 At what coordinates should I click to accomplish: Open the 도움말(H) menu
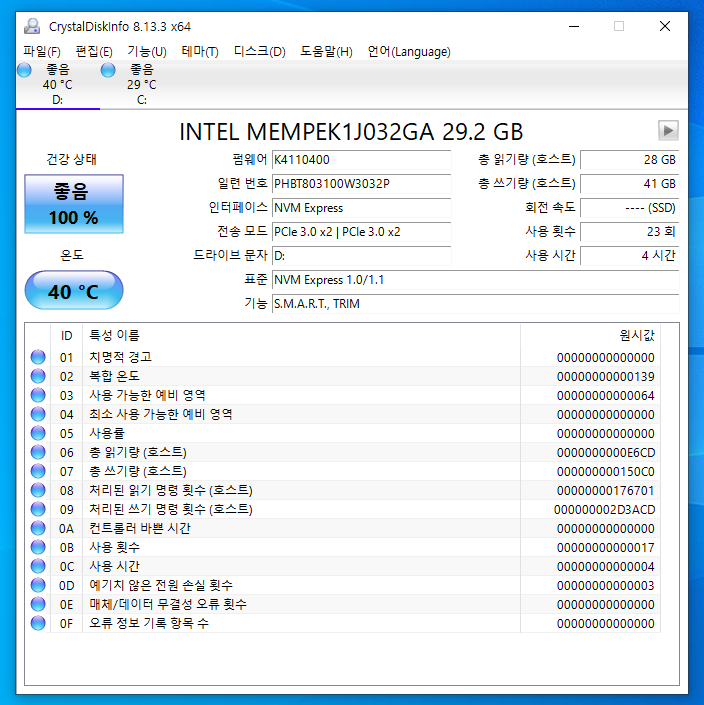tap(326, 52)
